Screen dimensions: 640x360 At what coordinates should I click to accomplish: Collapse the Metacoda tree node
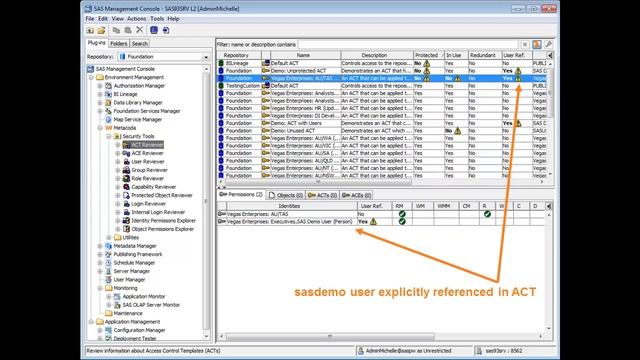pos(100,128)
